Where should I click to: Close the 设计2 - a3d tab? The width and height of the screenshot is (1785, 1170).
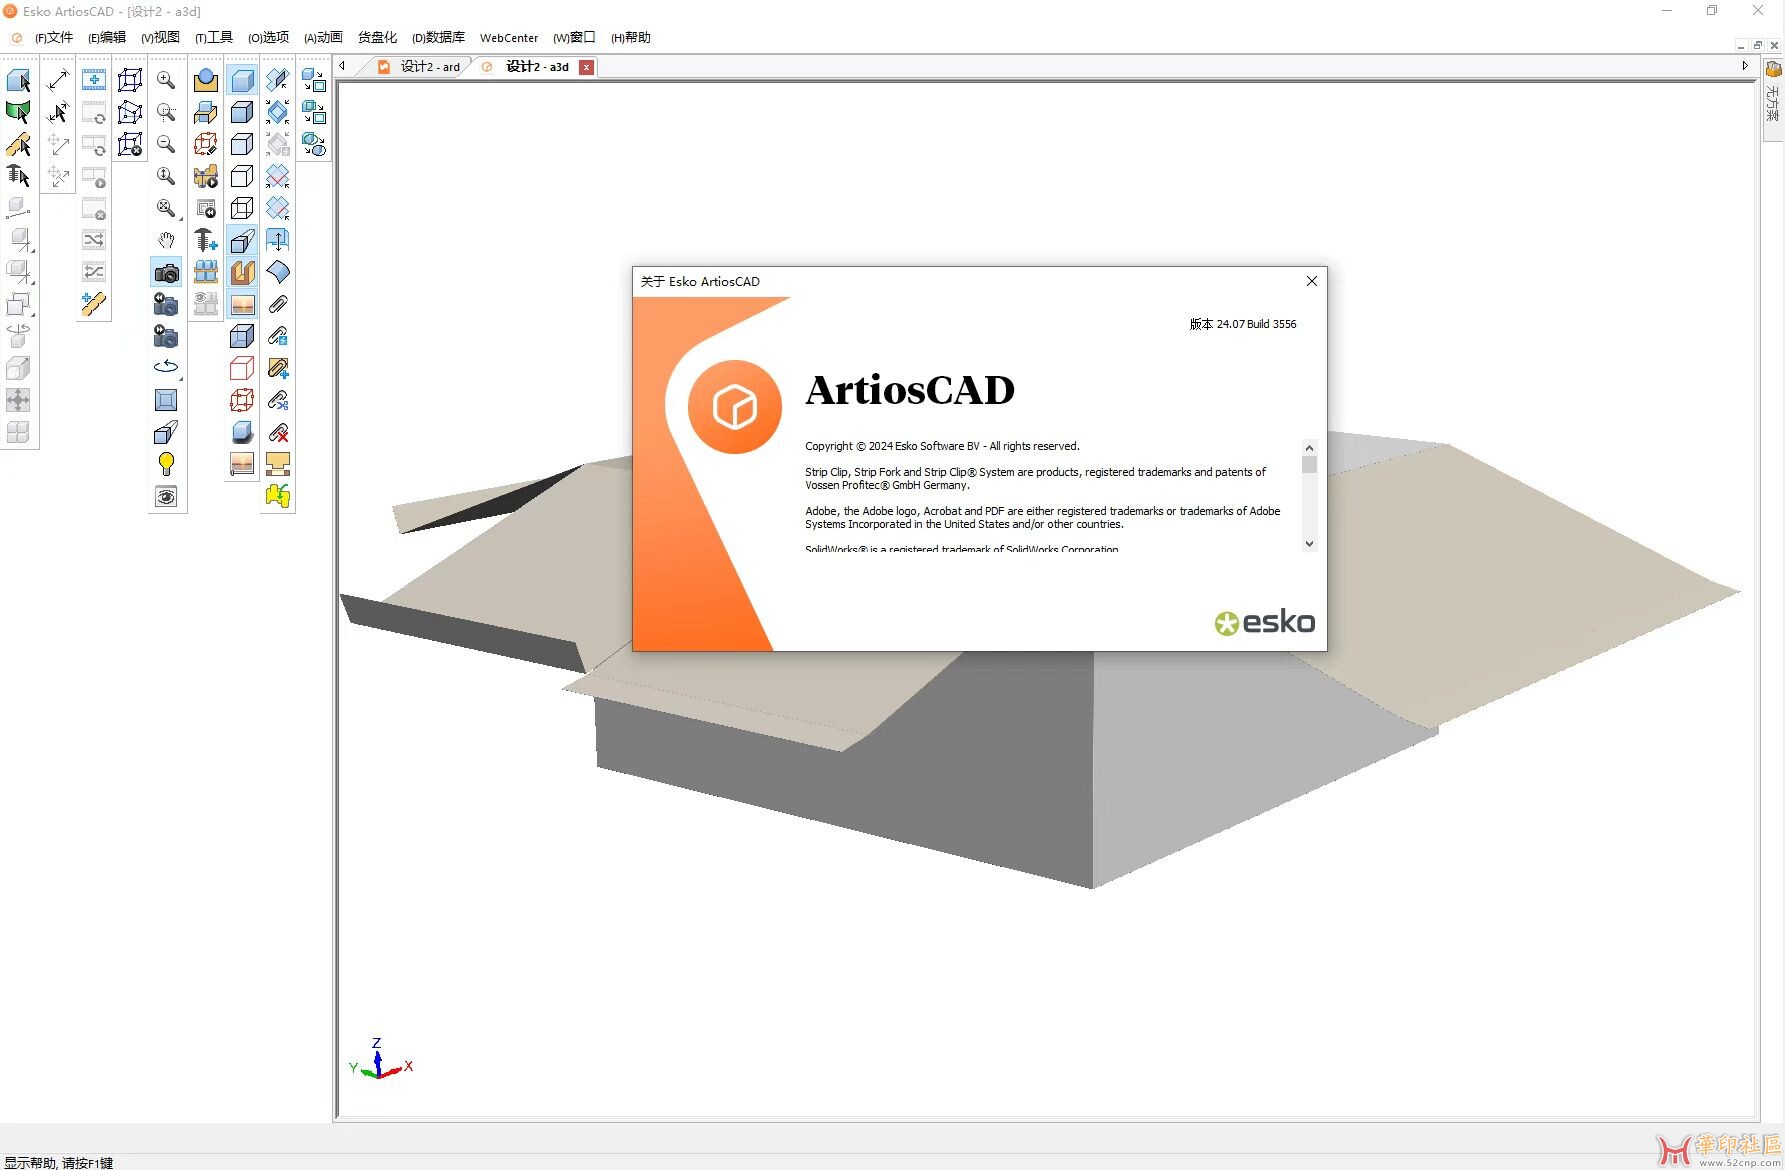[587, 67]
